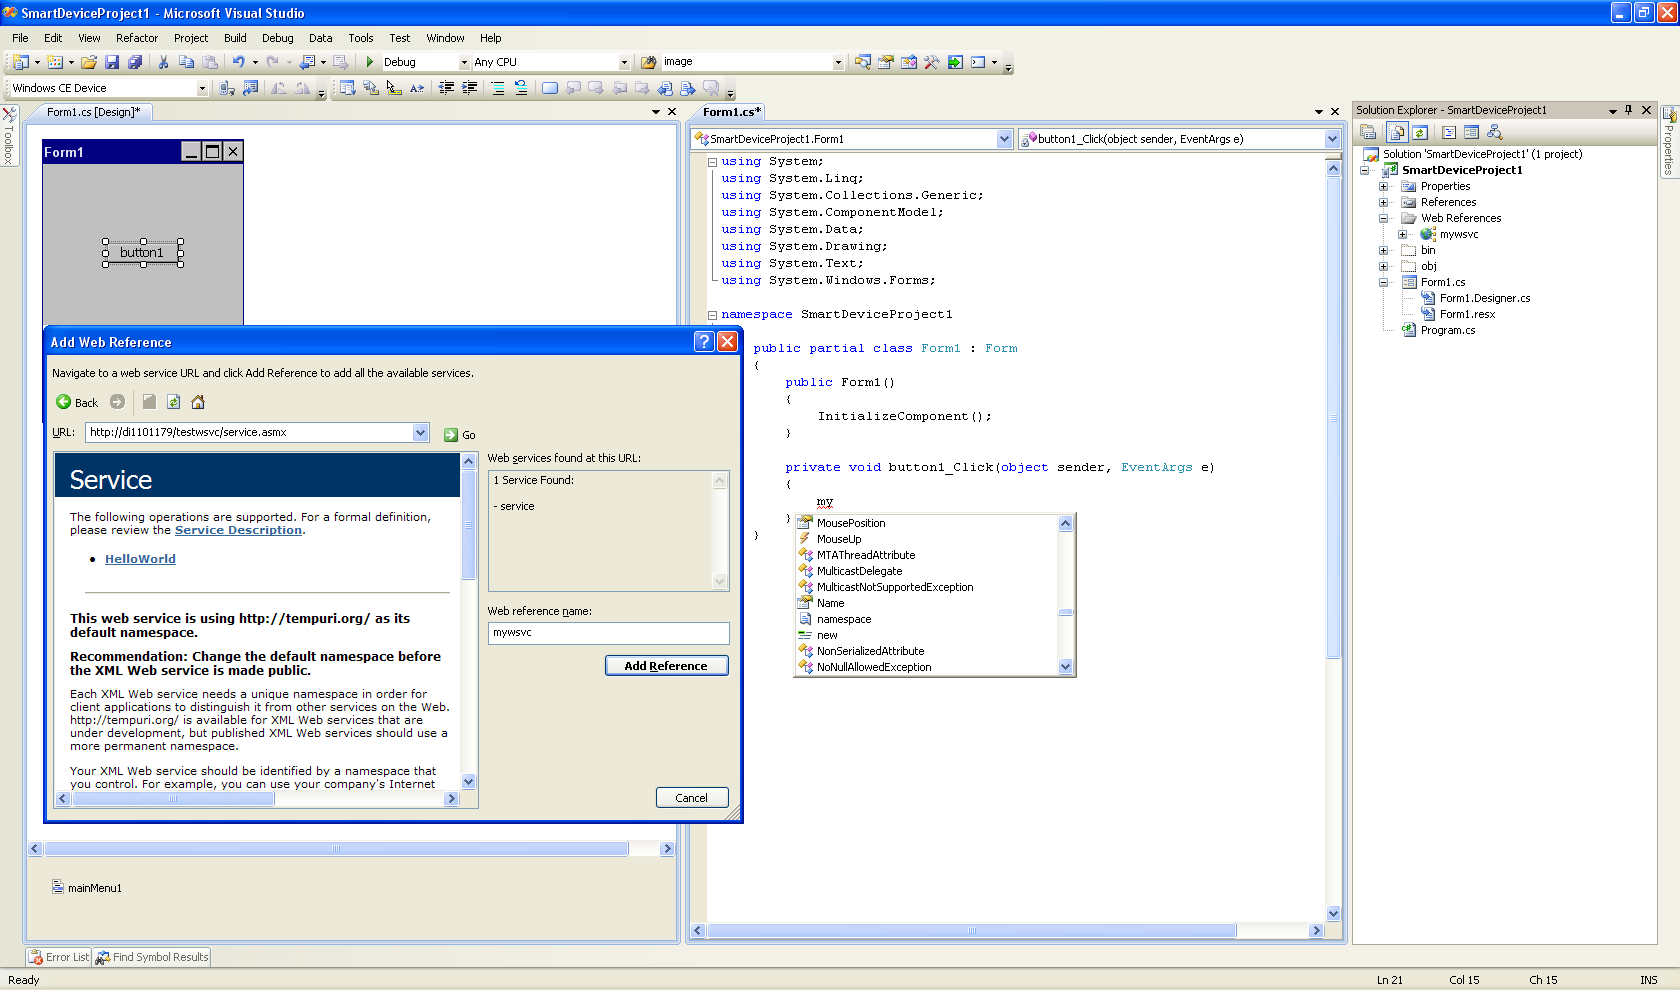Select Form1.Designer.cs in Solution Explorer
Screen dimensions: 1680x990
coord(1484,298)
